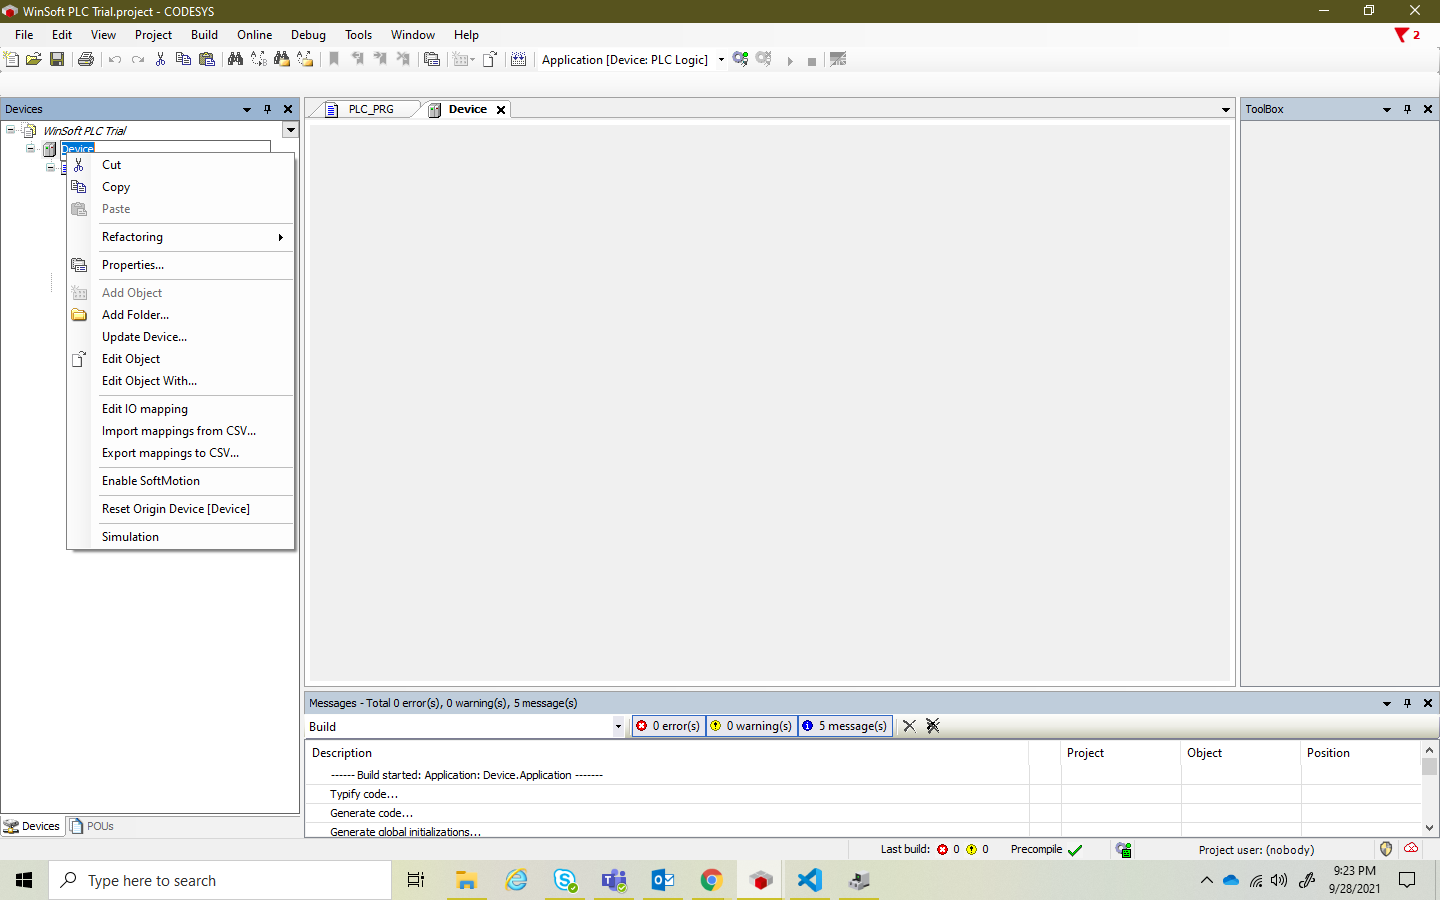Click the Properties icon in the toolbar

coord(432,60)
